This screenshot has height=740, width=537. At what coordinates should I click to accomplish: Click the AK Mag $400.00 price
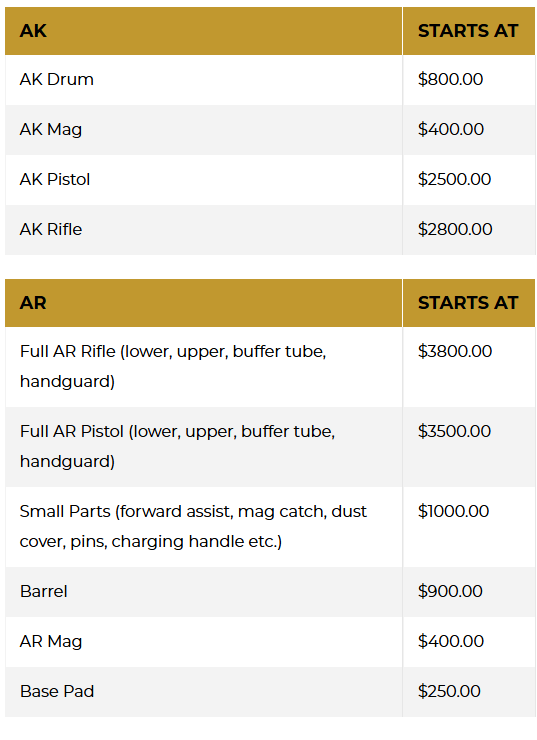(451, 129)
